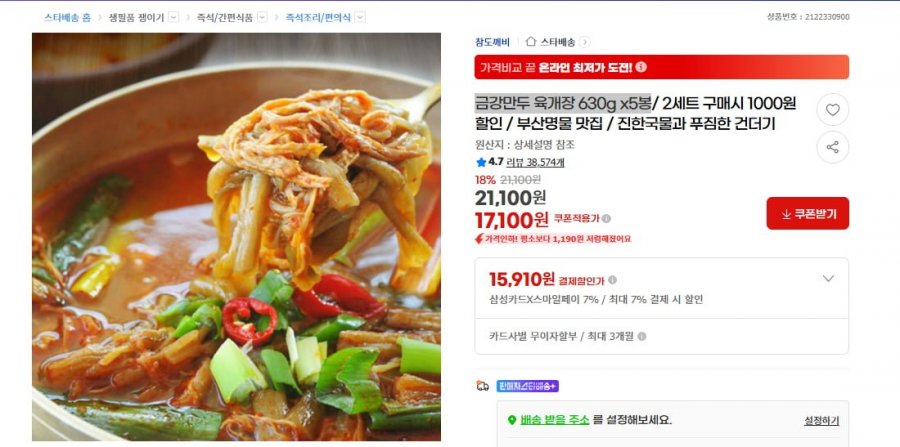
Task: Click info icon on red lowest-price banner
Action: tap(641, 67)
